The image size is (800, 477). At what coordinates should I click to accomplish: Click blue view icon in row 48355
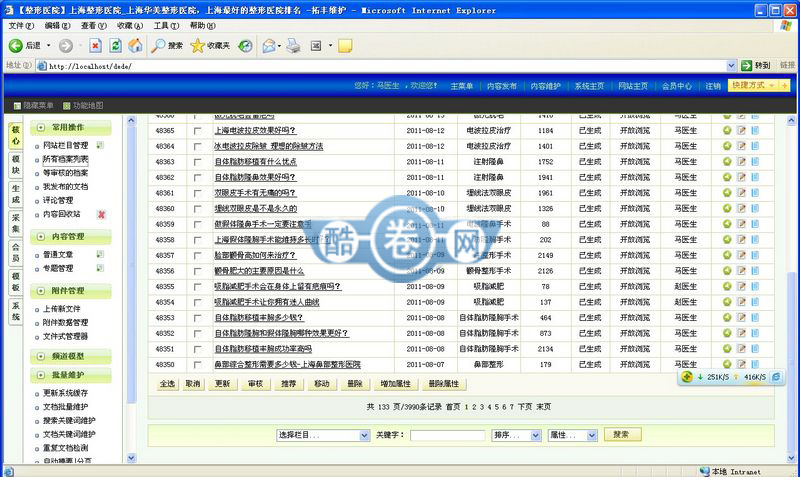[x=755, y=286]
